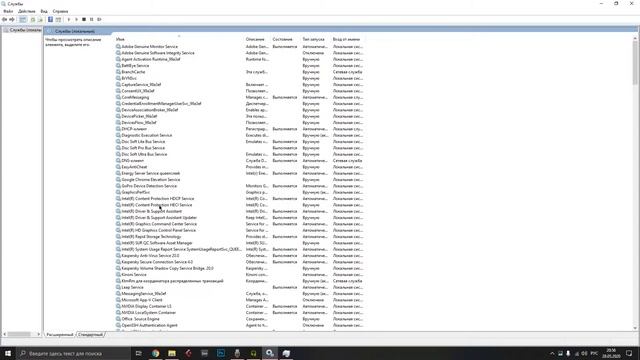Open help via the blue toolbar icon
Screen dimensions: 640x360
click(x=50, y=20)
